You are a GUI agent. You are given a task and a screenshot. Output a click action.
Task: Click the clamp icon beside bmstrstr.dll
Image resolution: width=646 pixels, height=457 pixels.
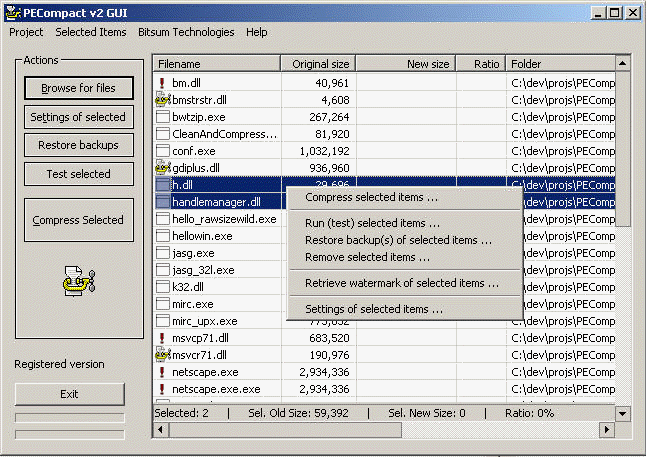point(163,100)
